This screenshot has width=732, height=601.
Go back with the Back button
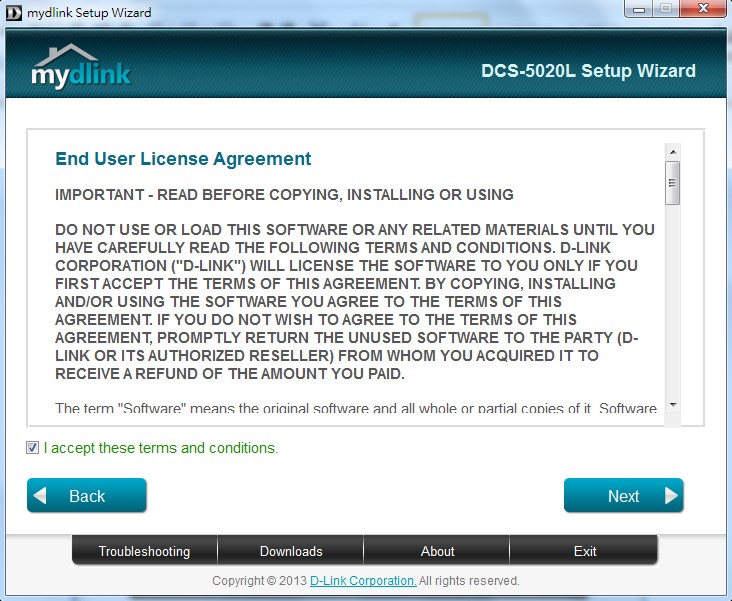coord(87,495)
